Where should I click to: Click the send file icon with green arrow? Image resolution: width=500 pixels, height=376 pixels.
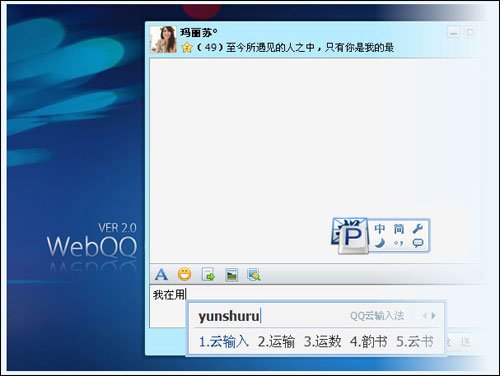[208, 275]
